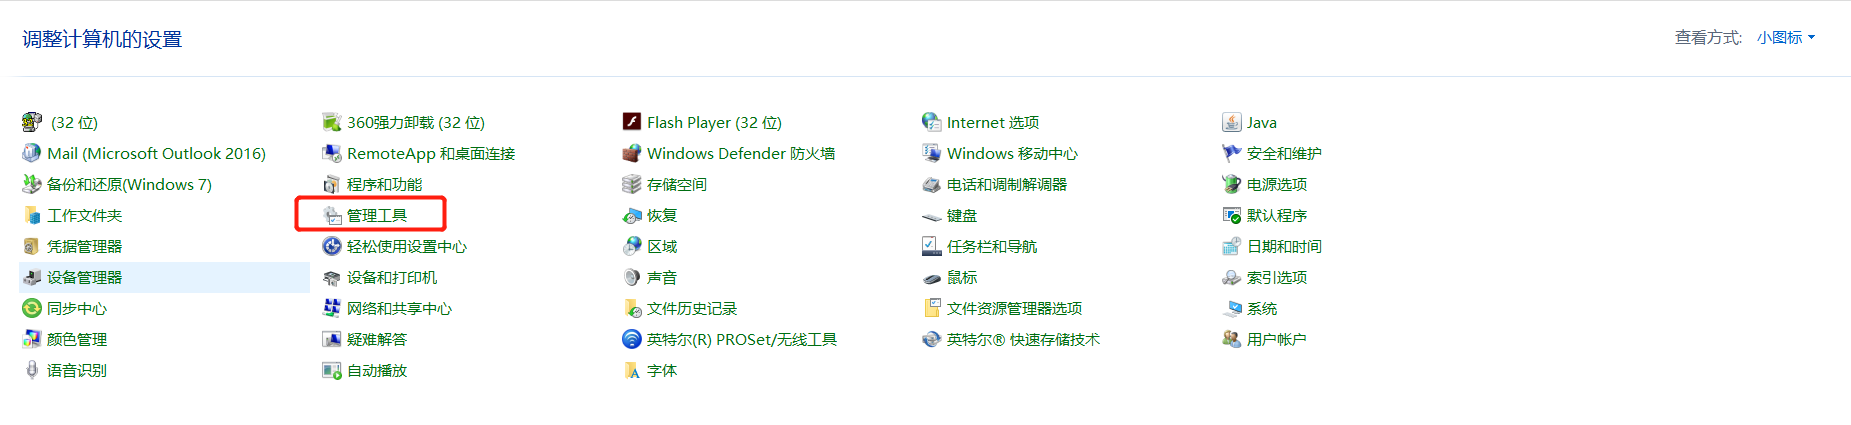This screenshot has height=425, width=1851.
Task: Click the 日期和时间 clock icon
Action: tap(1232, 246)
